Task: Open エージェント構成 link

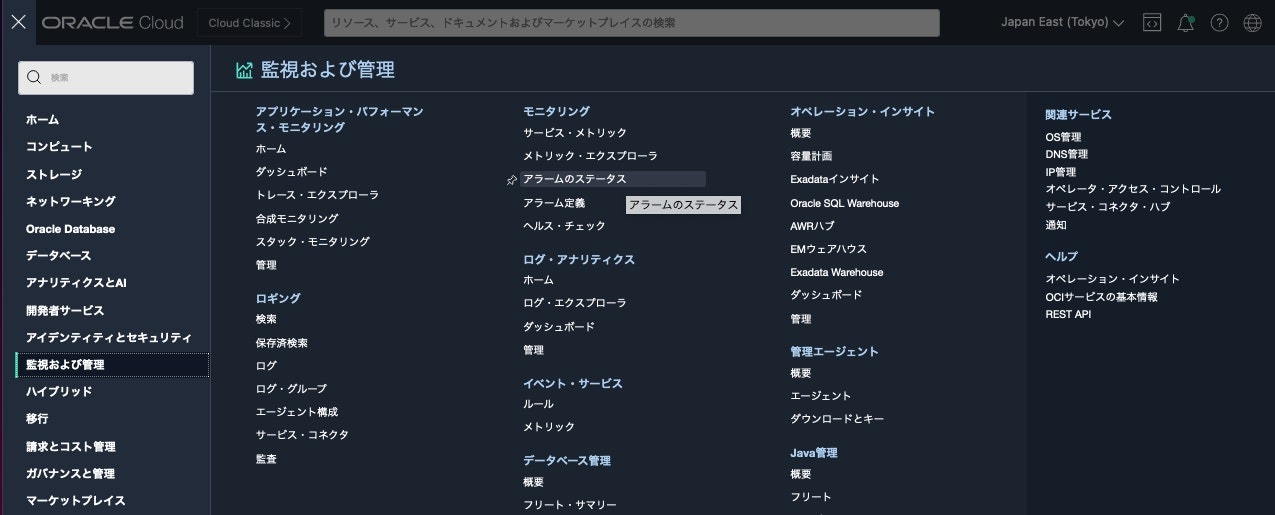Action: click(297, 412)
